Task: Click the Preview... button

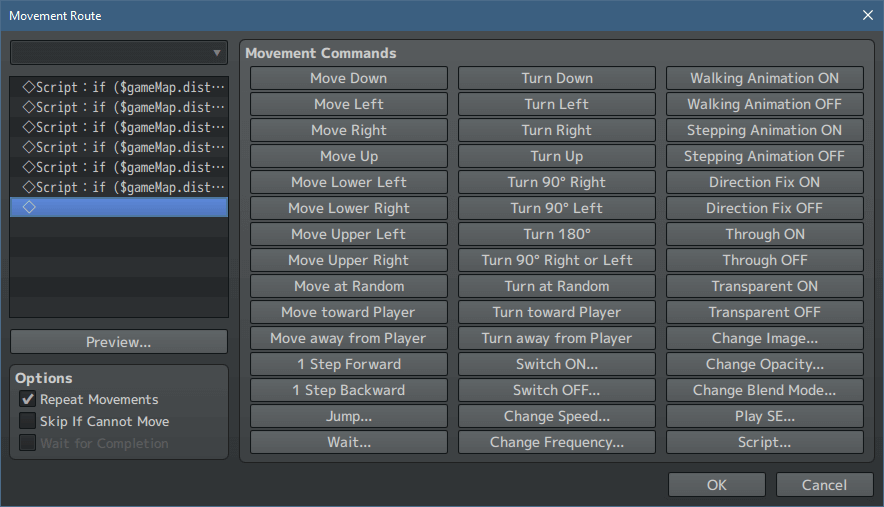Action: (119, 342)
